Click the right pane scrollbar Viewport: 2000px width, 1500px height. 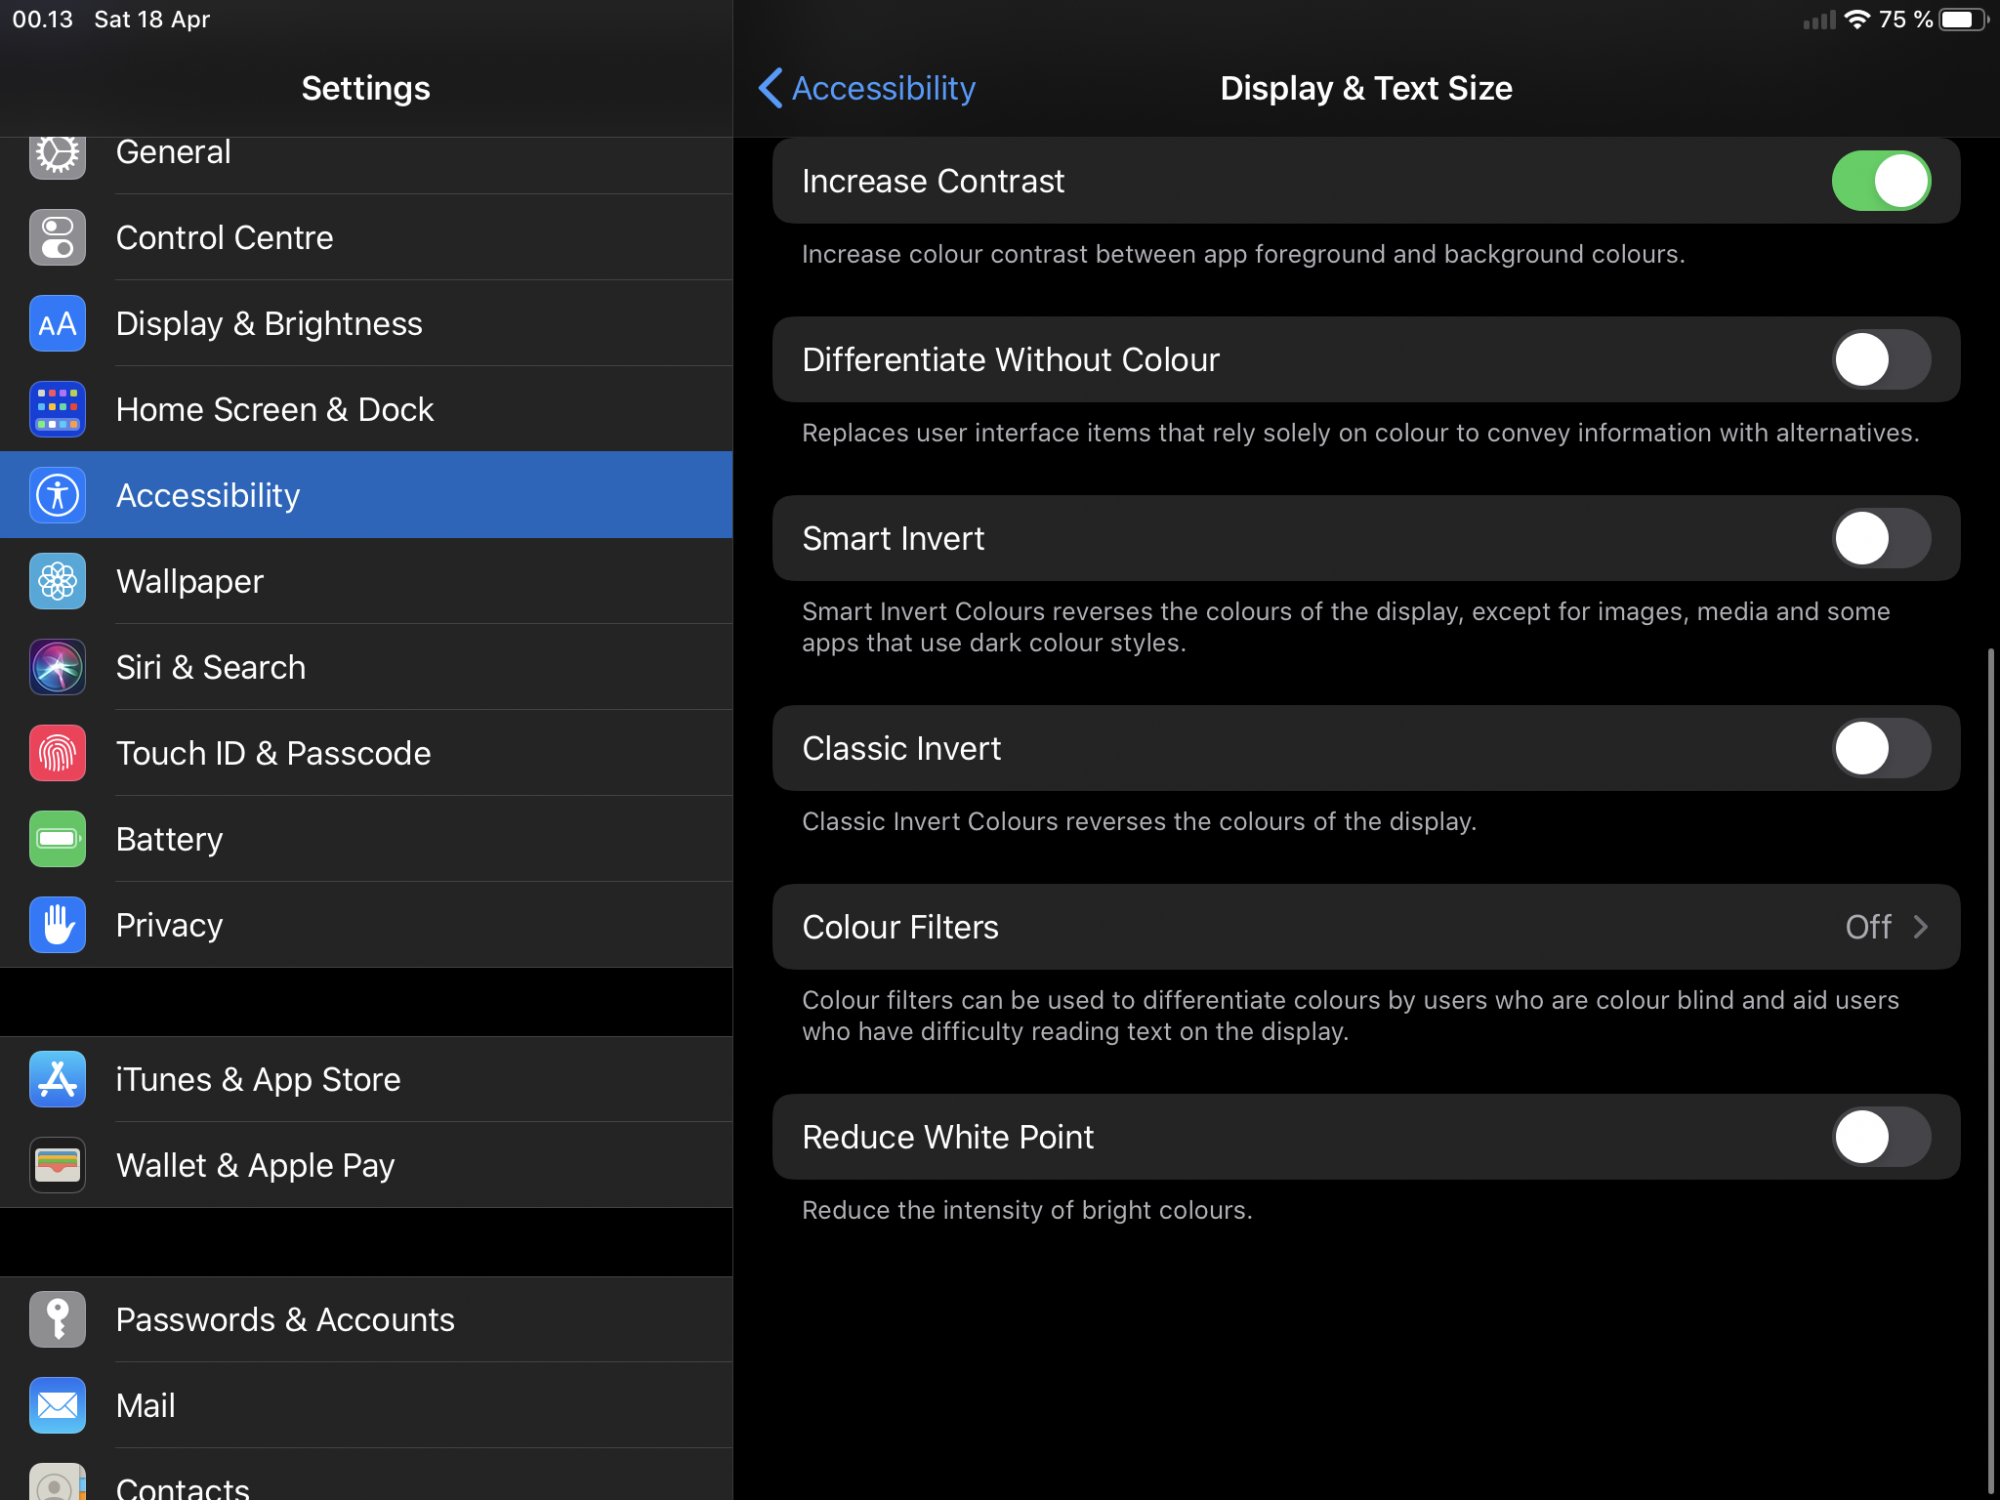tap(1991, 1070)
